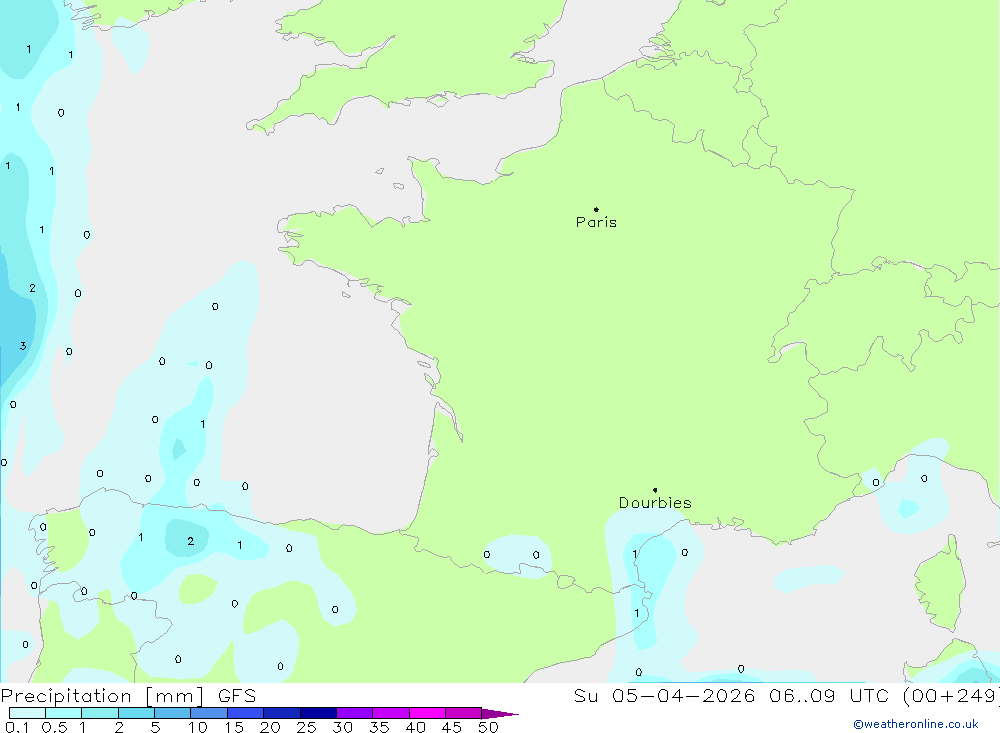The image size is (1000, 733).
Task: Pick the 45–50 mm legend swatch
Action: point(464,713)
